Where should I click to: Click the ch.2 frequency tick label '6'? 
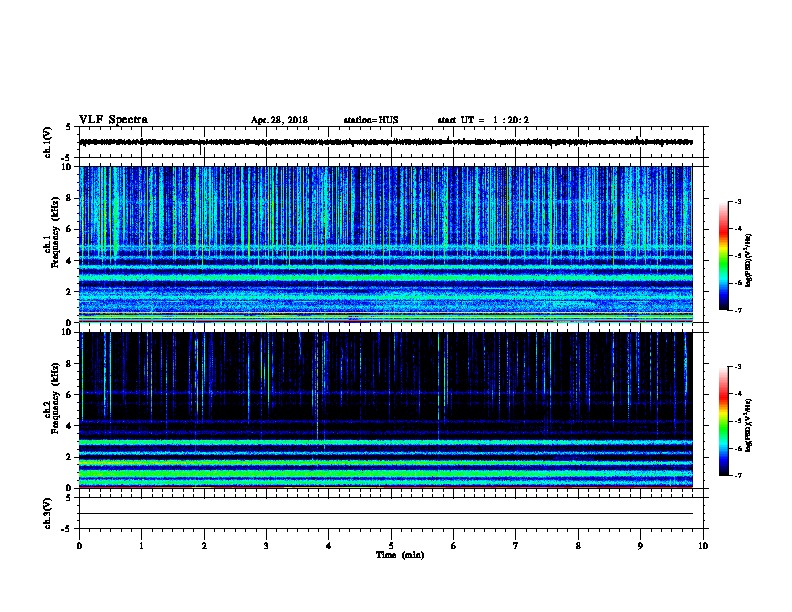[69, 395]
